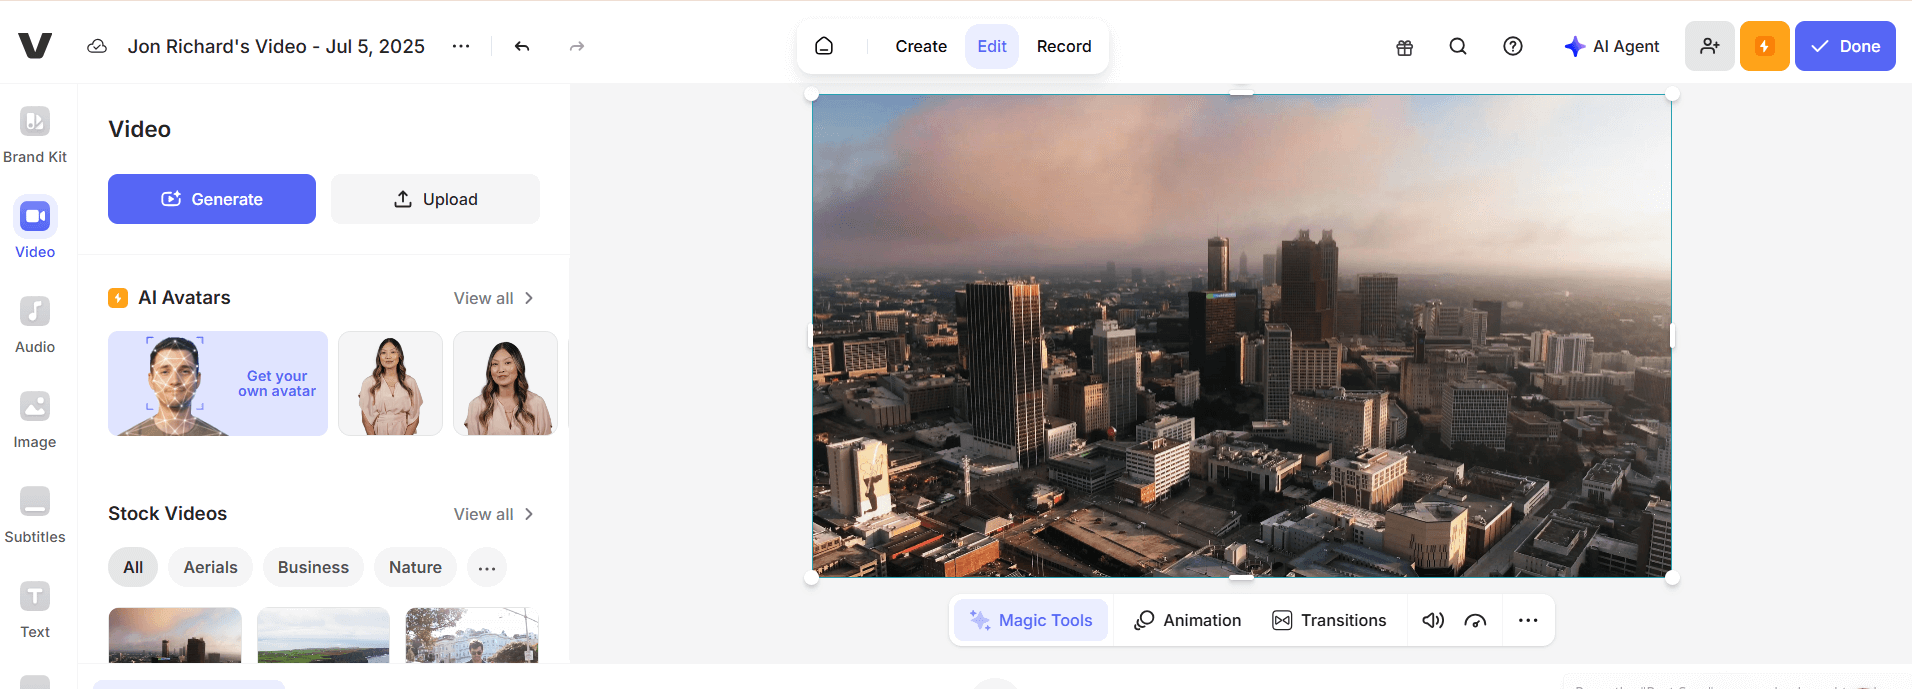Undo the last action
1912x689 pixels.
coord(522,46)
